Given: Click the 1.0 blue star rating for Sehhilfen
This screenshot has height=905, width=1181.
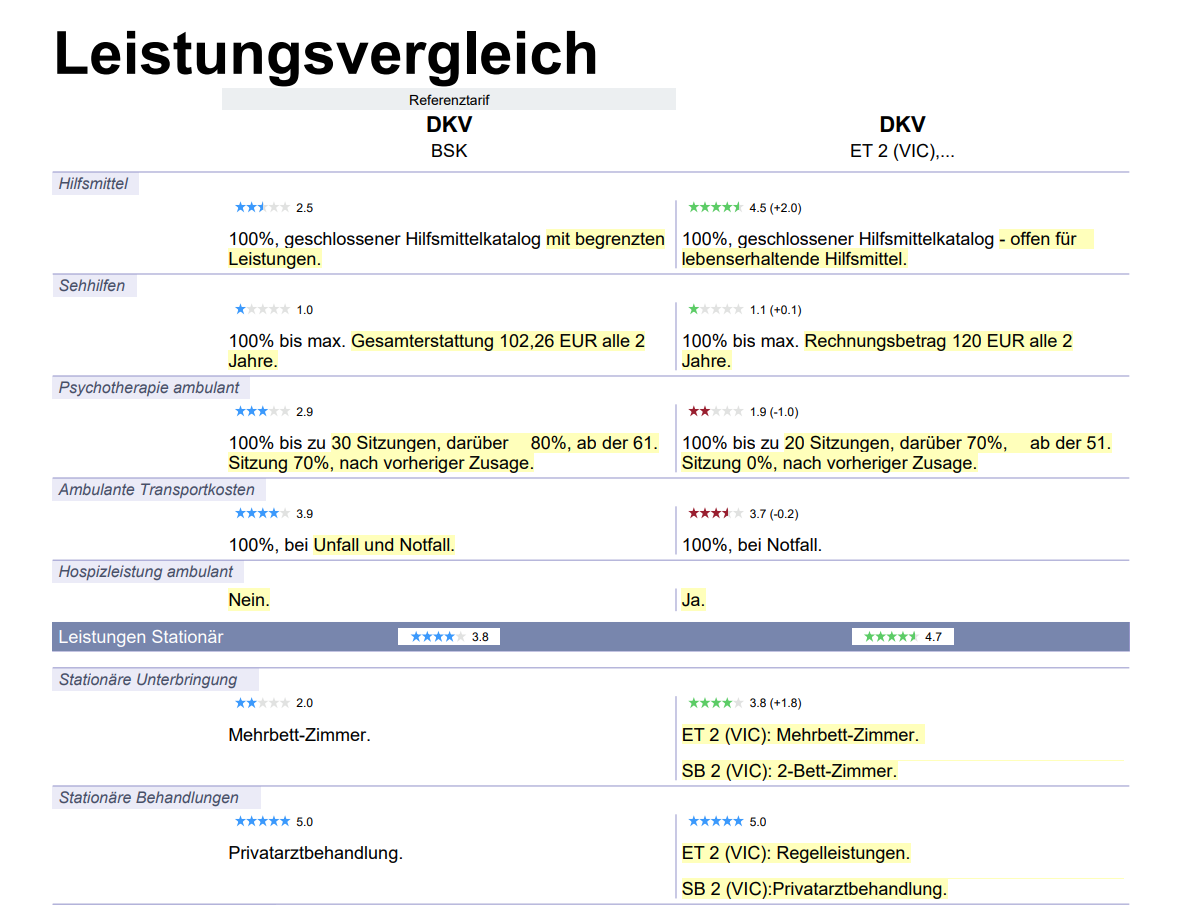Looking at the screenshot, I should (x=273, y=309).
